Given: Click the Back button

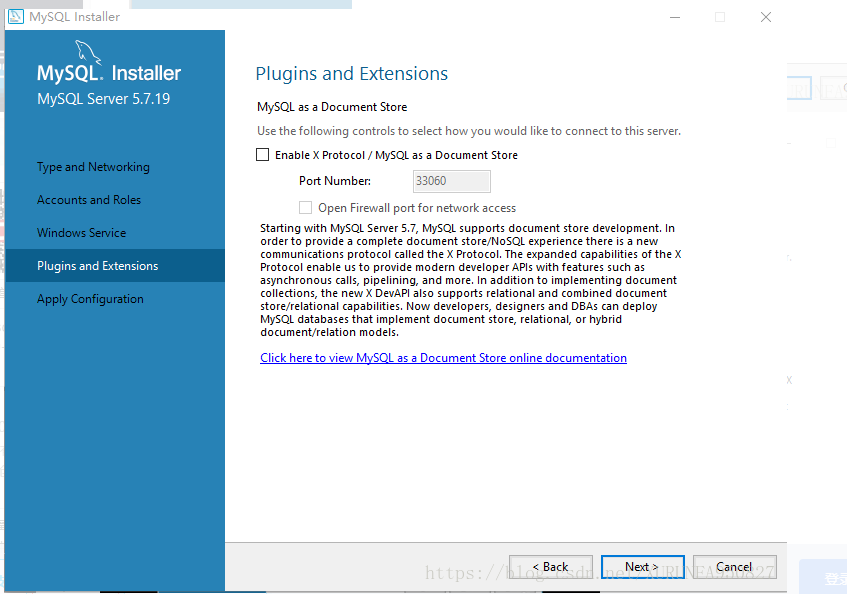Looking at the screenshot, I should [550, 567].
